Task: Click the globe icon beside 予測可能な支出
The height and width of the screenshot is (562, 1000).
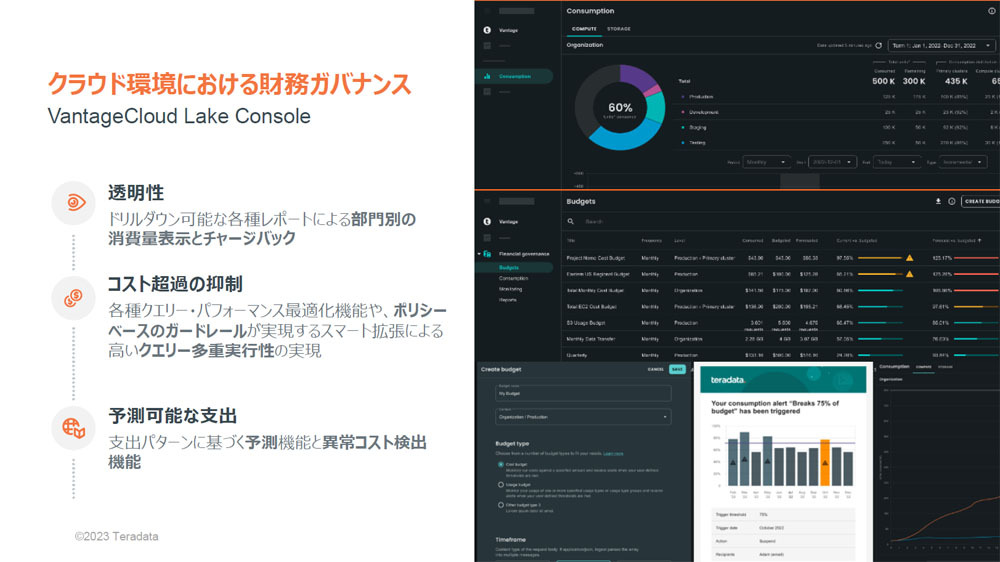Action: tap(73, 428)
